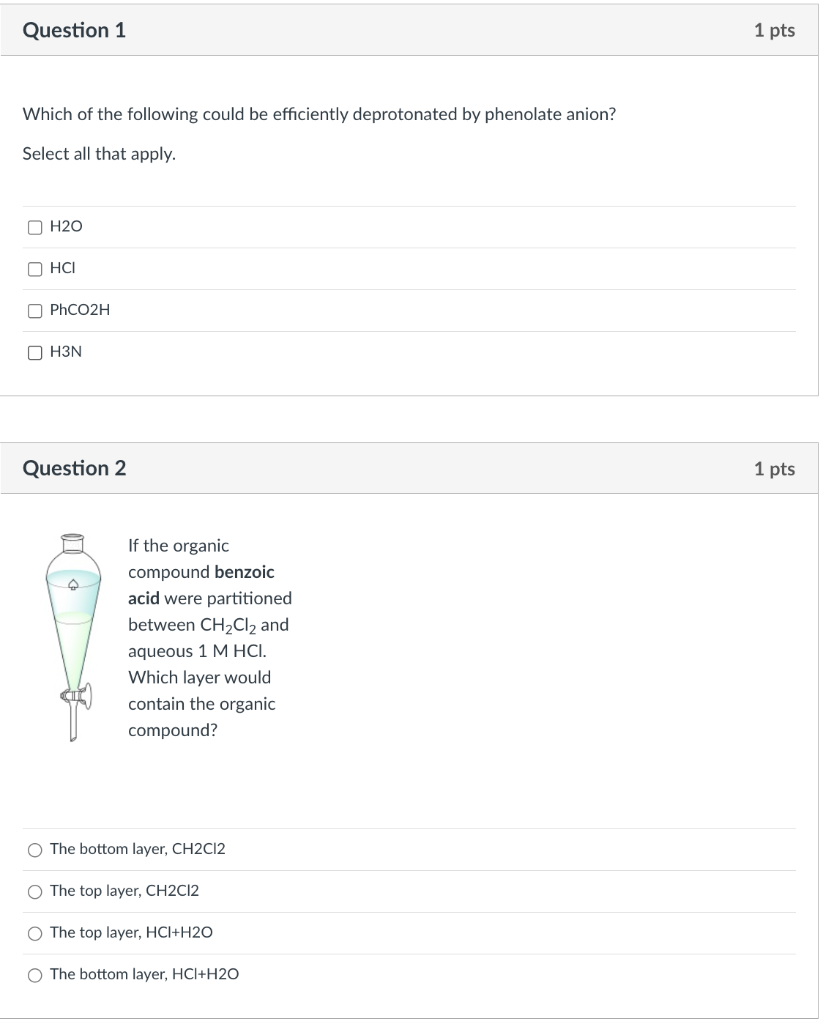The height and width of the screenshot is (1024, 823).
Task: Pick 'The bottom layer, HCl+H2O' answer
Action: click(x=35, y=974)
